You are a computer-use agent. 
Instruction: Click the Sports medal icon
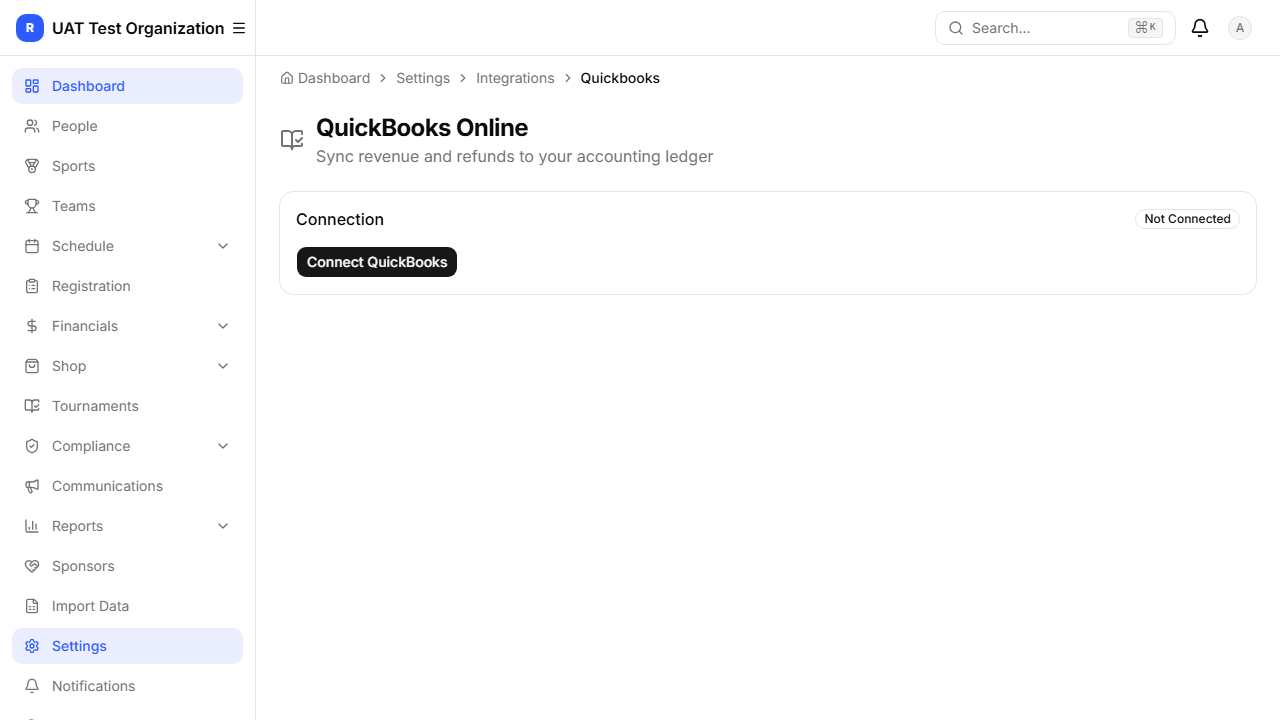(x=32, y=166)
